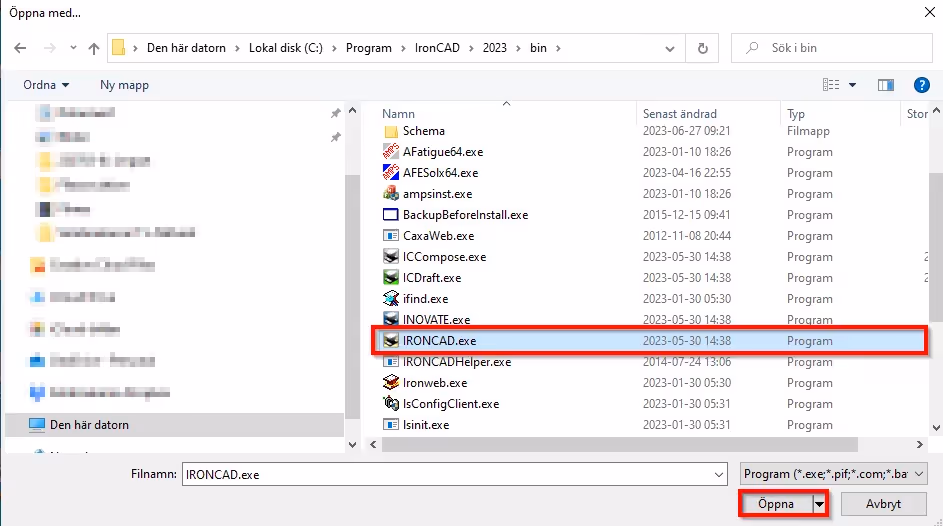Click the Öppna button

[x=776, y=504]
